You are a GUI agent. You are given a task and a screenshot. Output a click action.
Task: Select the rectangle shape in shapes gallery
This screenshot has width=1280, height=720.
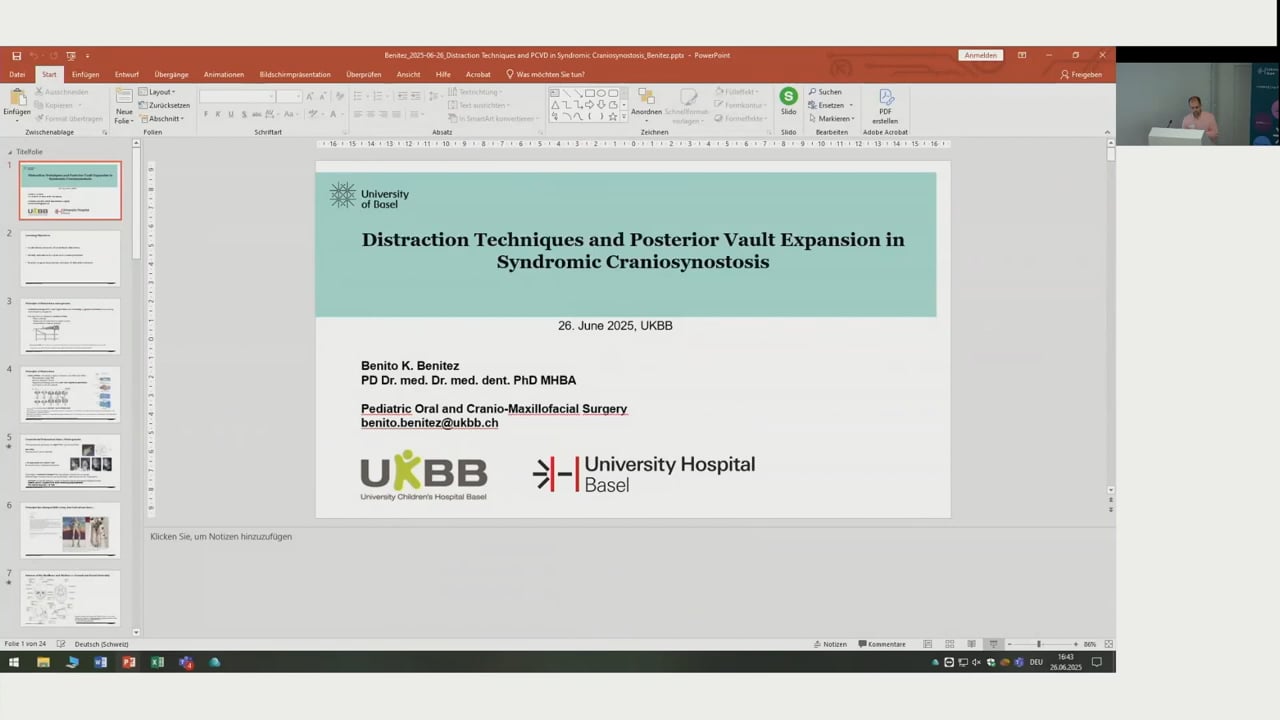point(589,93)
